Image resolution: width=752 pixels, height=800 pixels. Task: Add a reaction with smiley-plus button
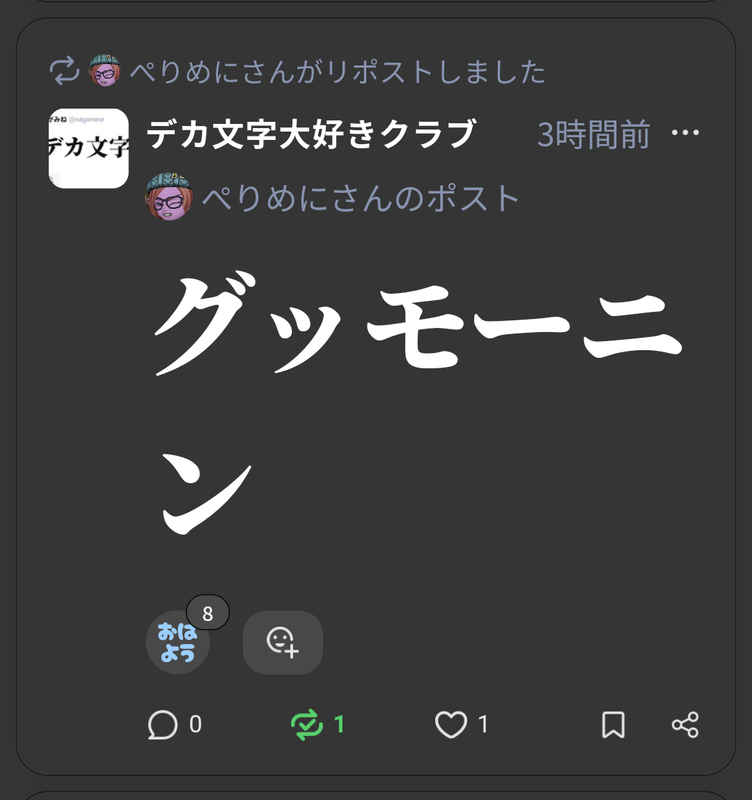pyautogui.click(x=283, y=642)
